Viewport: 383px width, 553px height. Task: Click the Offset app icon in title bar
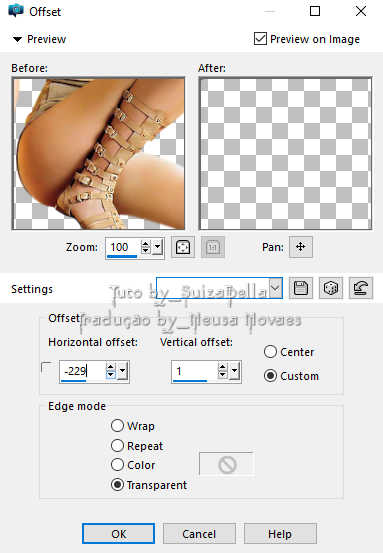16,11
